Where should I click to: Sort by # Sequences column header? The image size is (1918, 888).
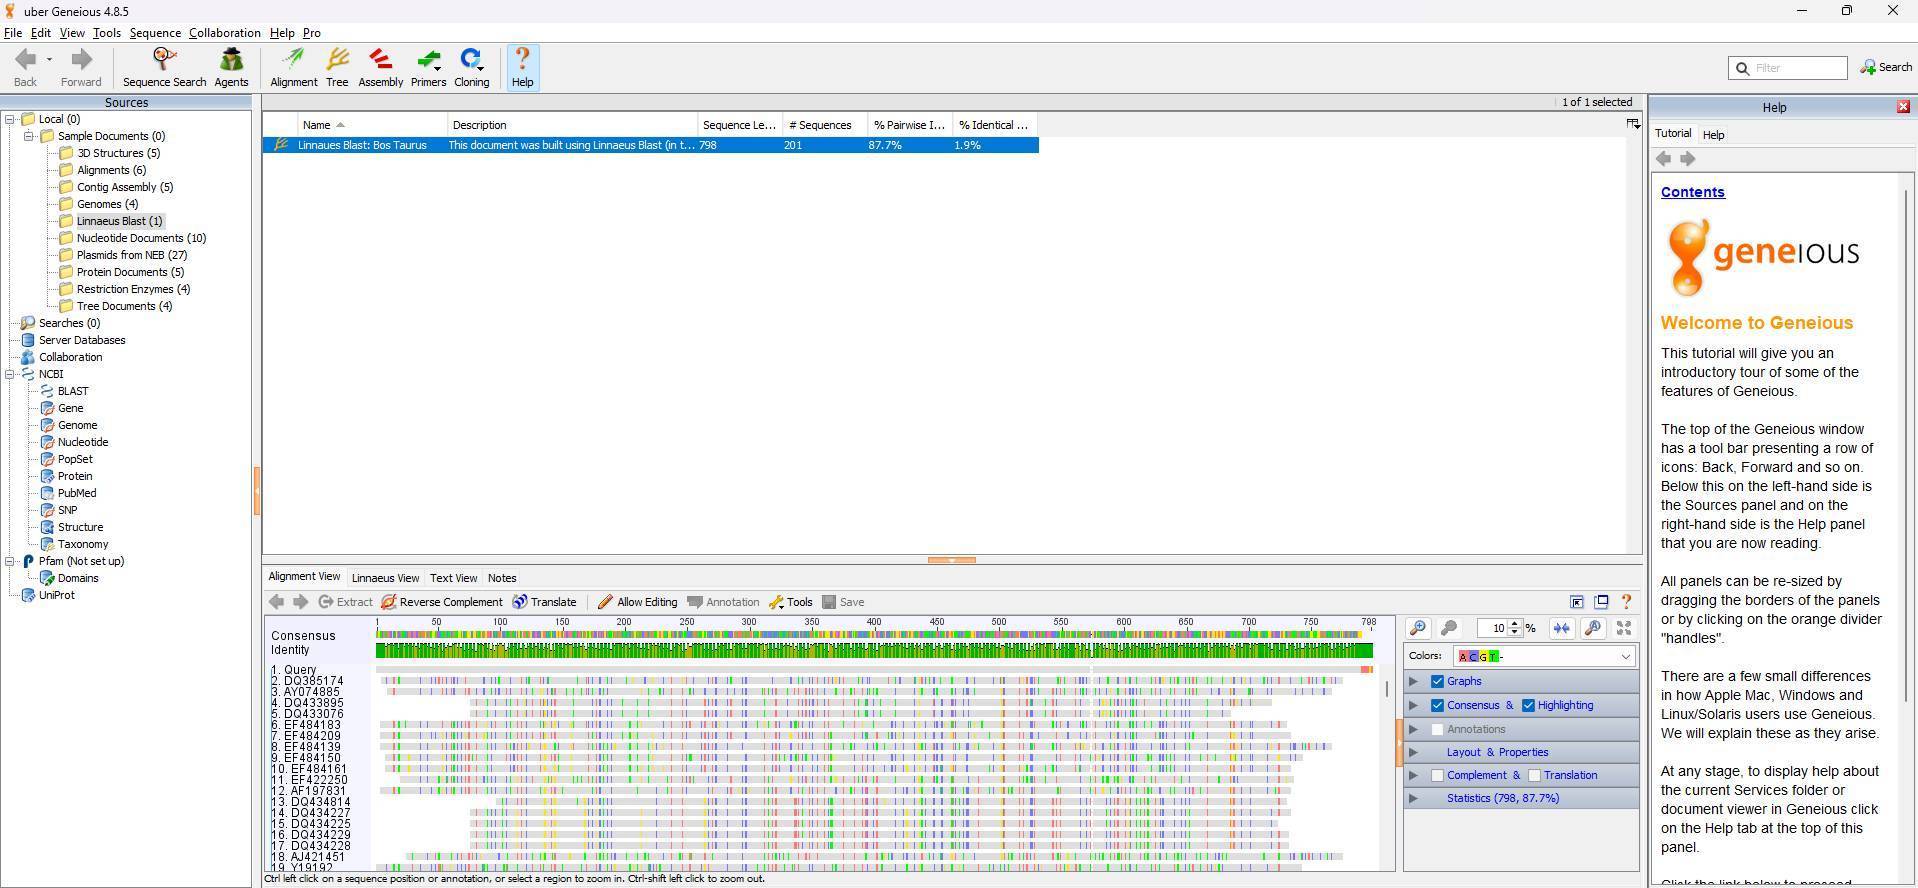[x=825, y=125]
